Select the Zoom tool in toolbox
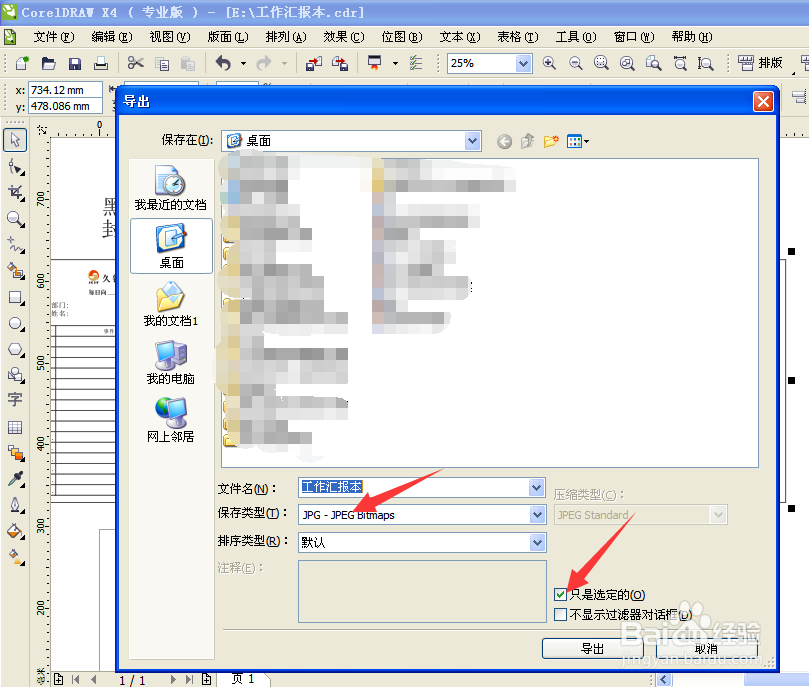 [15, 219]
